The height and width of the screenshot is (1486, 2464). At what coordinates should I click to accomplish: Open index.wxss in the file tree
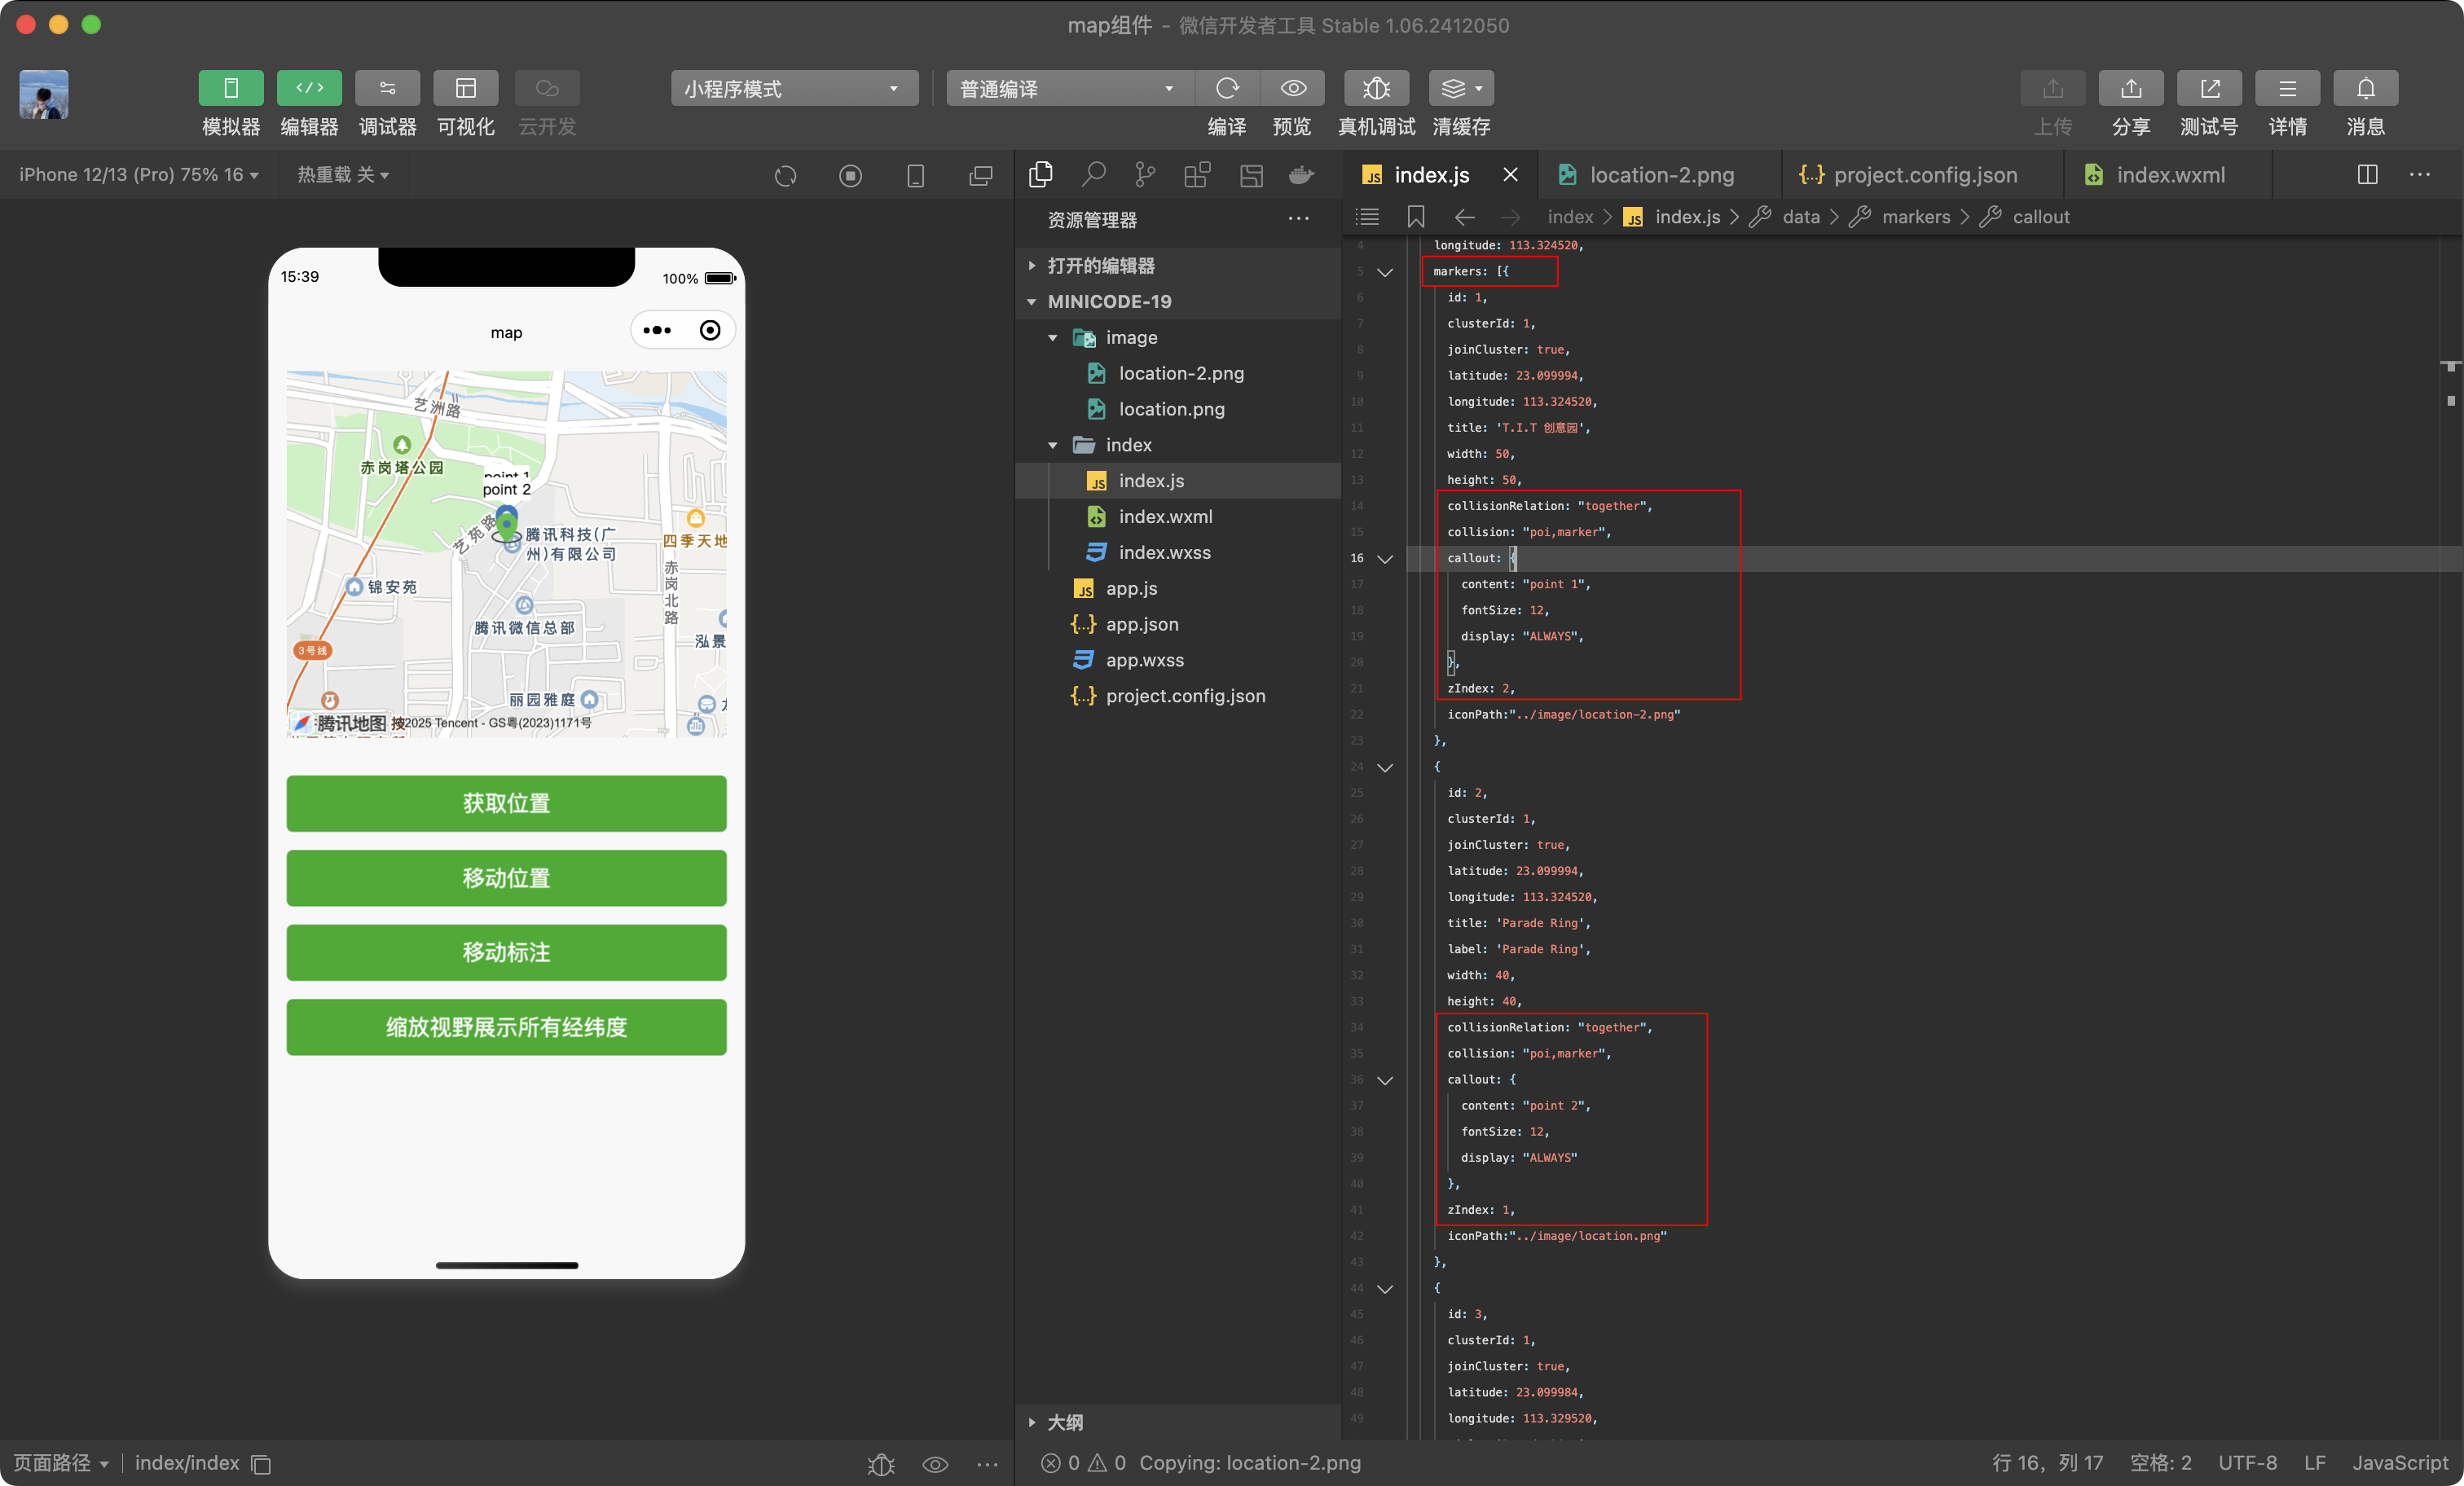[1164, 552]
